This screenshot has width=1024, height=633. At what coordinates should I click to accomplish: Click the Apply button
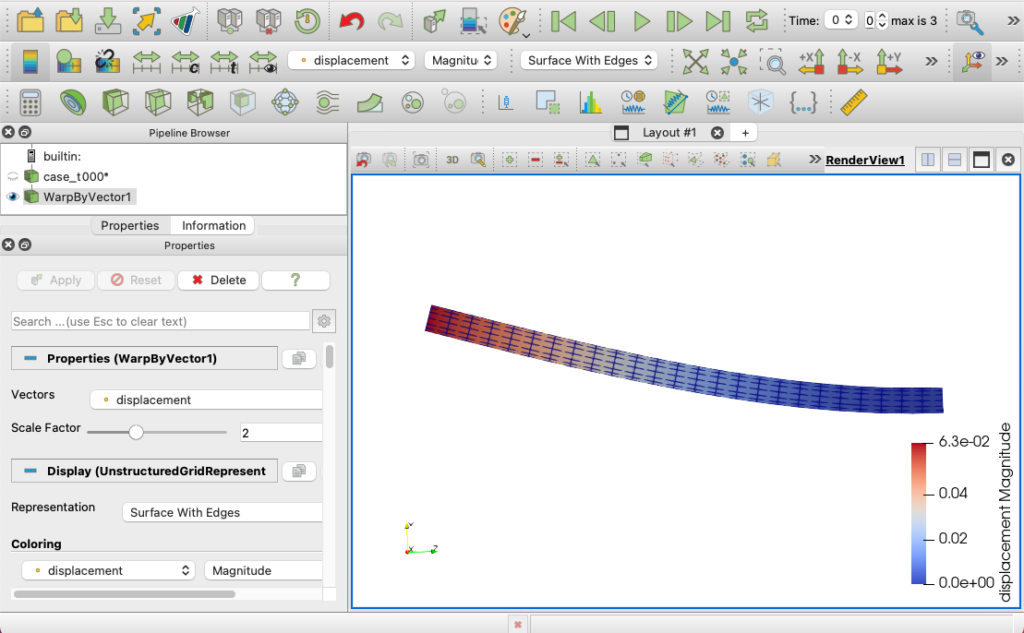[x=56, y=280]
